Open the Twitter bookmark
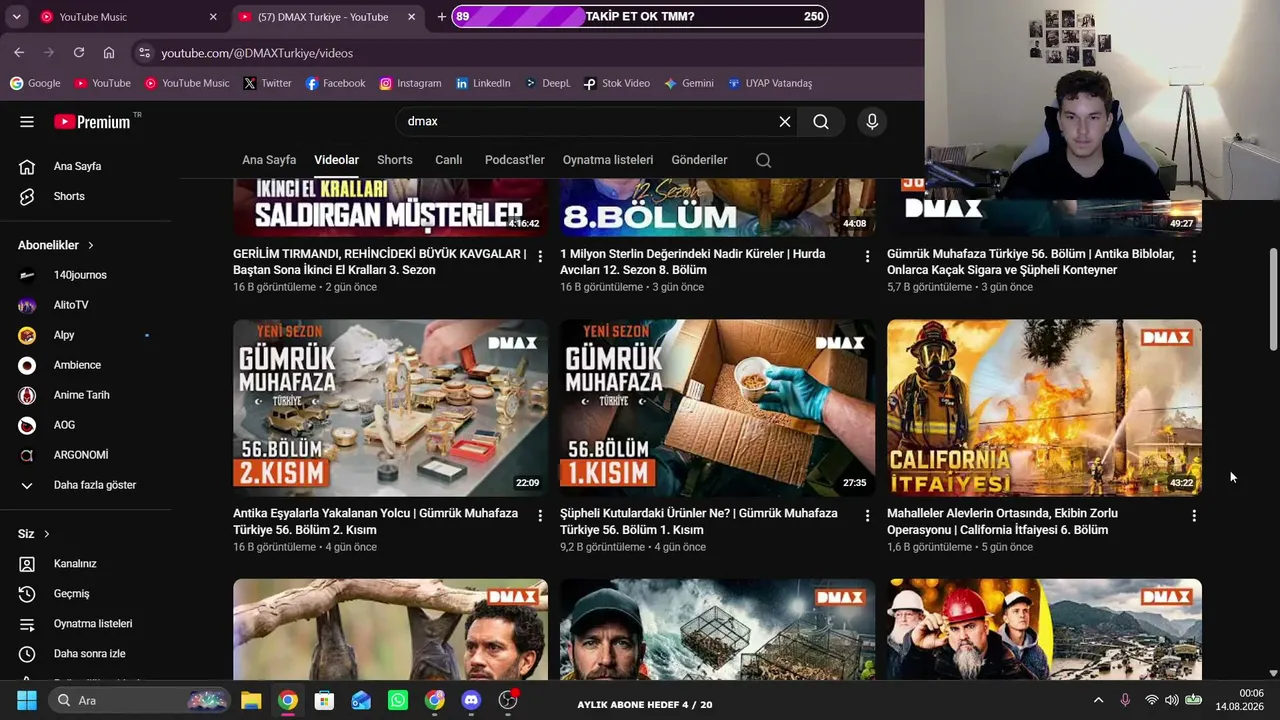Viewport: 1280px width, 720px height. [267, 84]
